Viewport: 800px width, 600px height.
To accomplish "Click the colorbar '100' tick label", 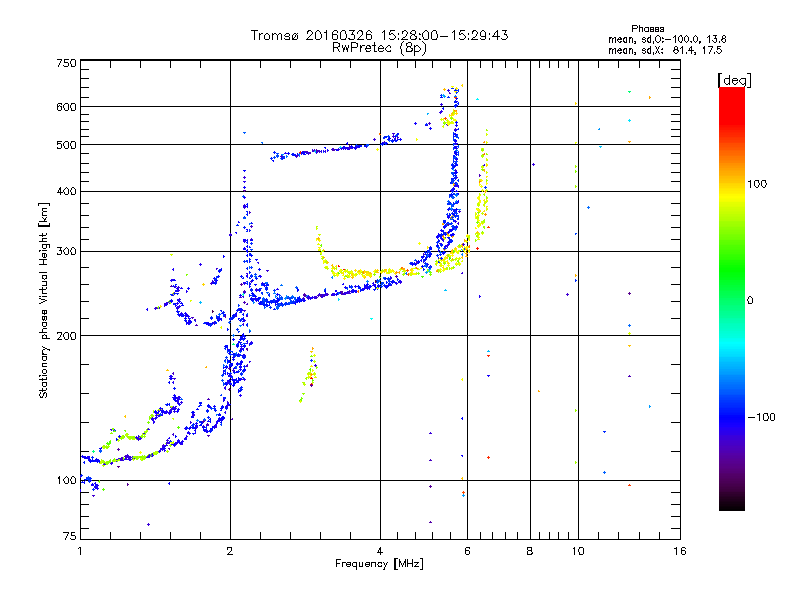I will [757, 184].
